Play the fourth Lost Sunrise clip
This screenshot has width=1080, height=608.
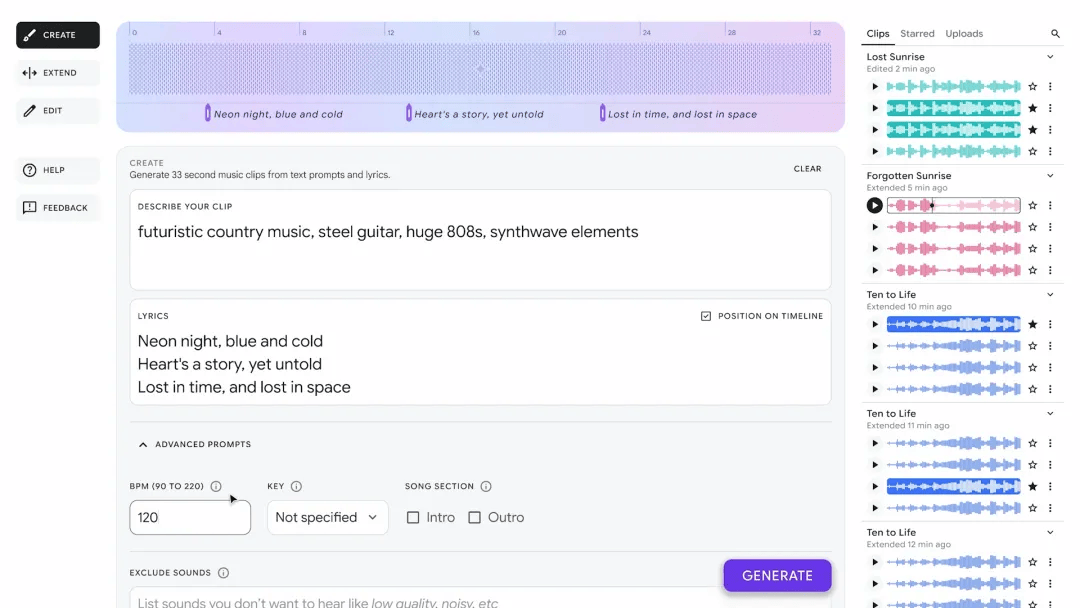click(x=875, y=151)
